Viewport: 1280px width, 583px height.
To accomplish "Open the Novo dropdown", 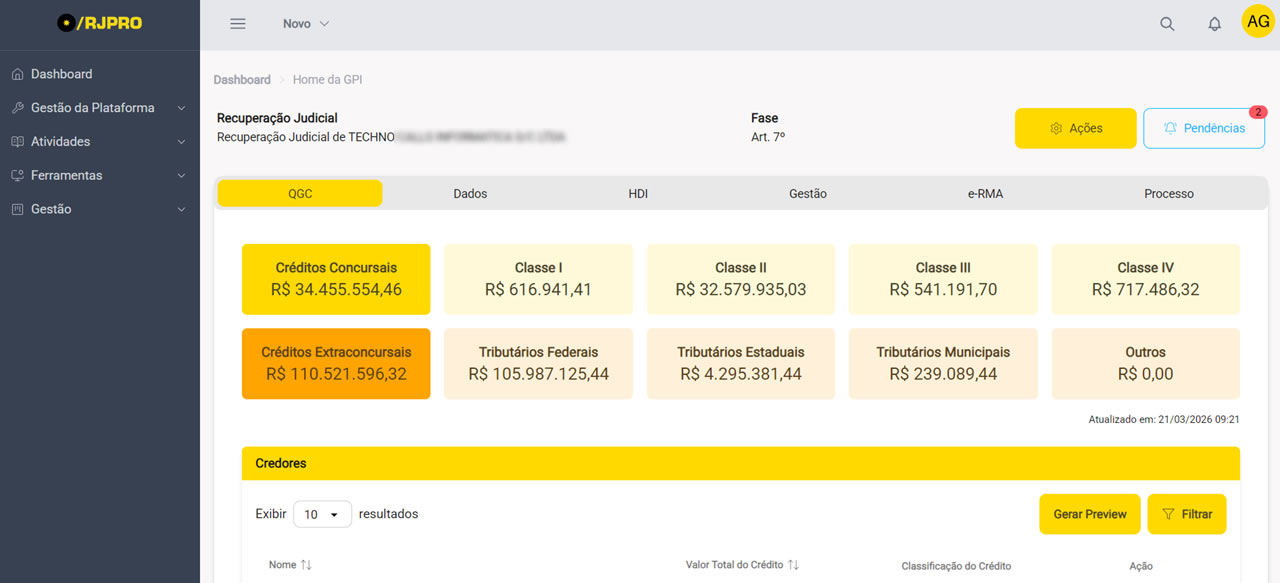I will [x=305, y=24].
